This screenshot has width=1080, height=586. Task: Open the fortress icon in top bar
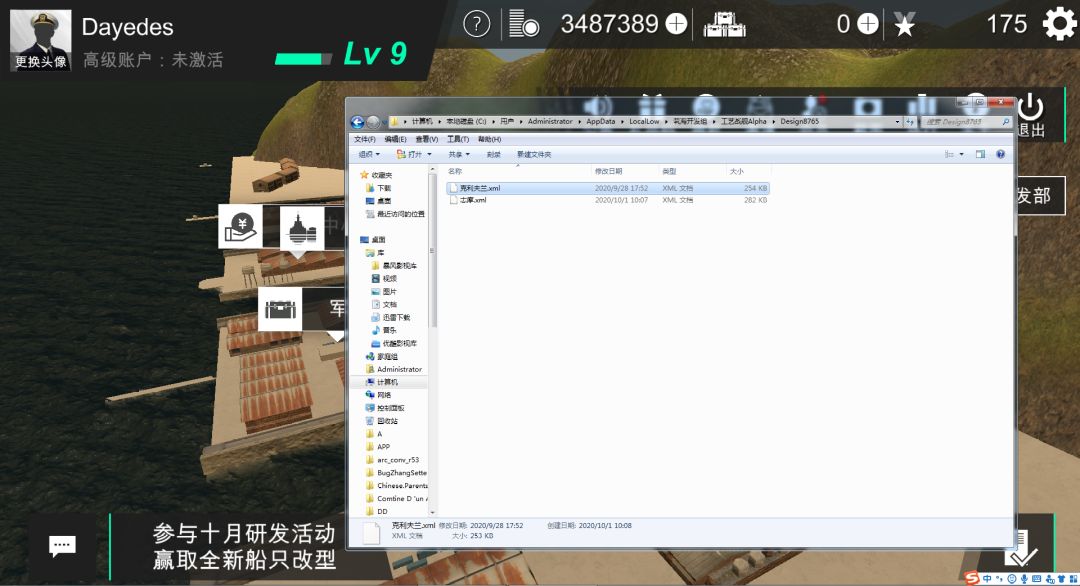click(725, 25)
